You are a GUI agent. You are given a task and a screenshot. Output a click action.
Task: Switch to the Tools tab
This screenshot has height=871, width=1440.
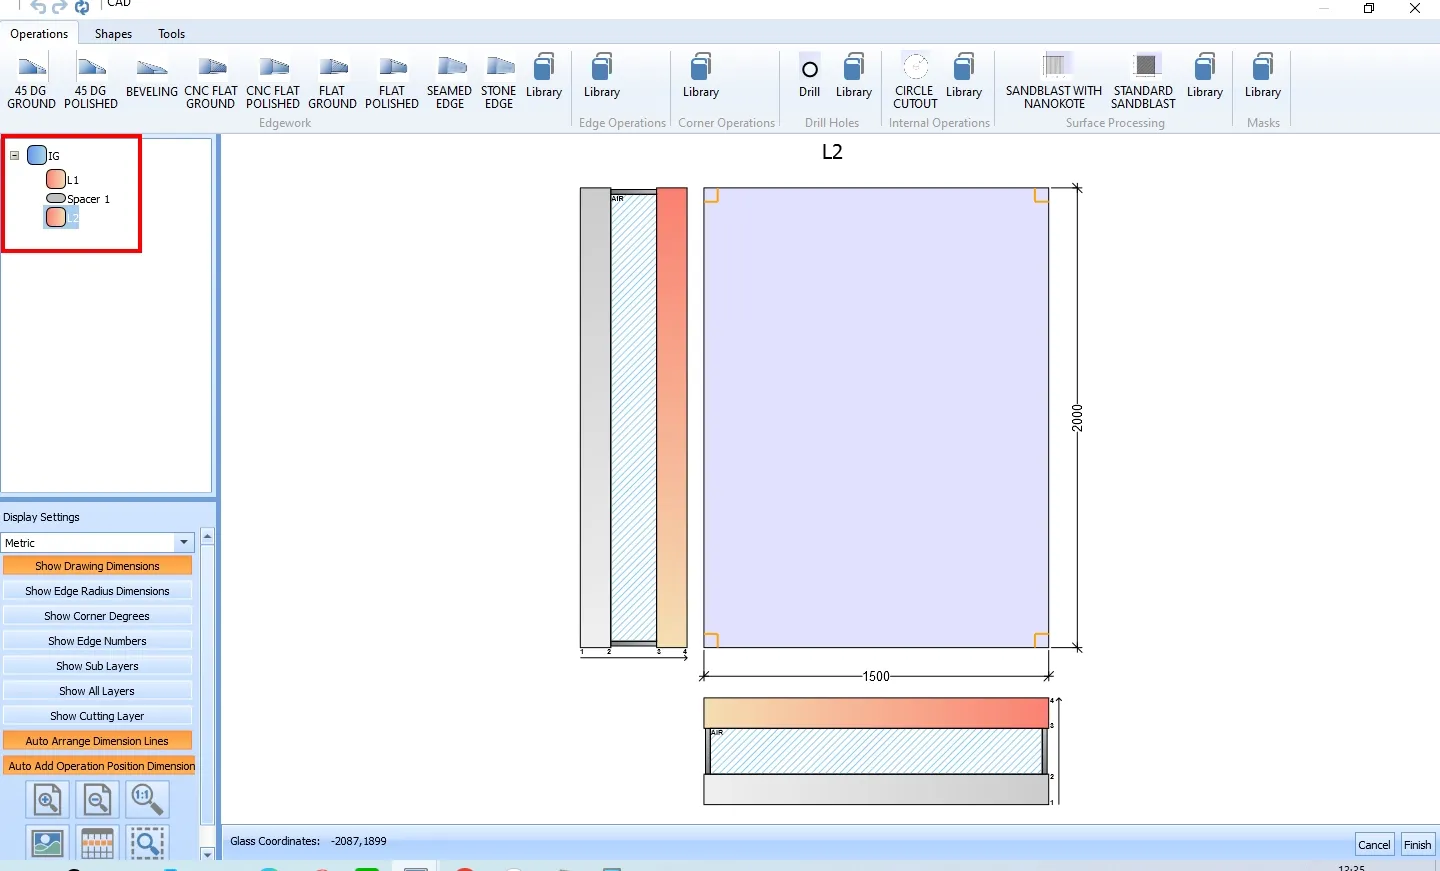[x=171, y=34]
